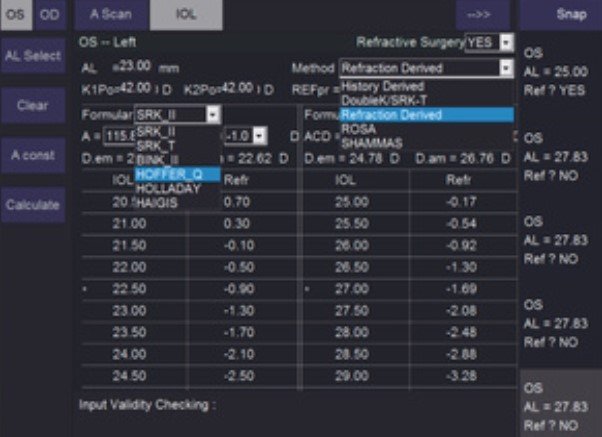Select History Derived method option
The width and height of the screenshot is (602, 437).
[x=381, y=86]
